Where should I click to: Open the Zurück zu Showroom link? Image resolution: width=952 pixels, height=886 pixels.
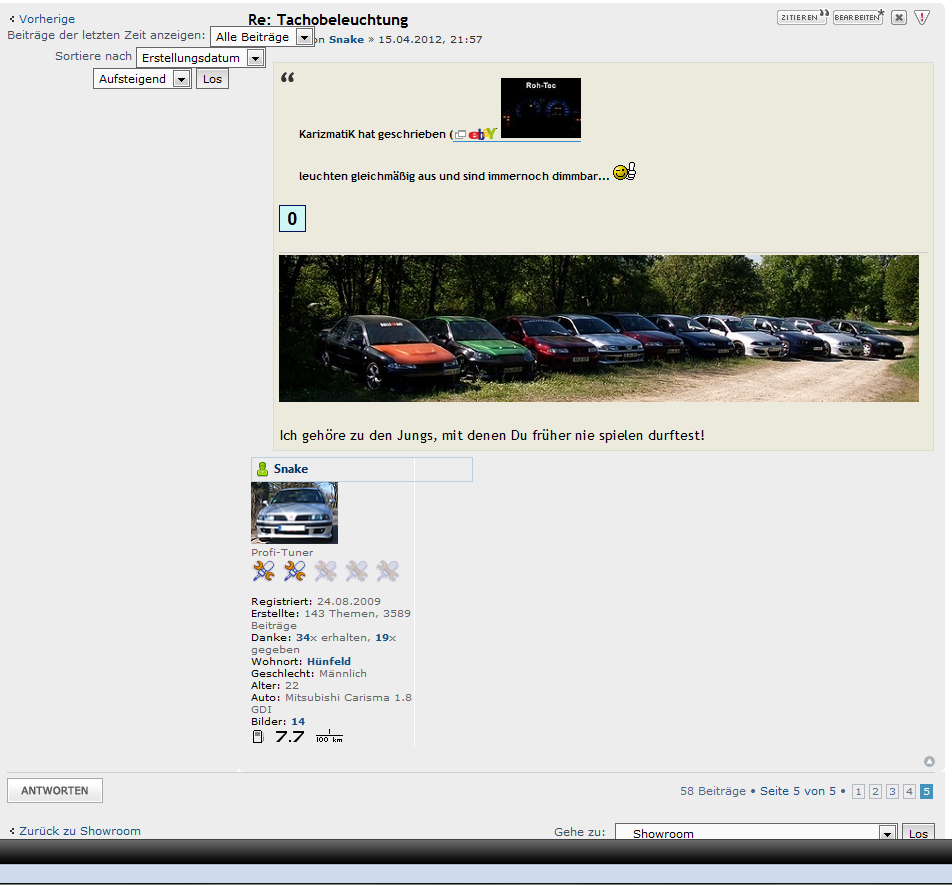coord(80,831)
